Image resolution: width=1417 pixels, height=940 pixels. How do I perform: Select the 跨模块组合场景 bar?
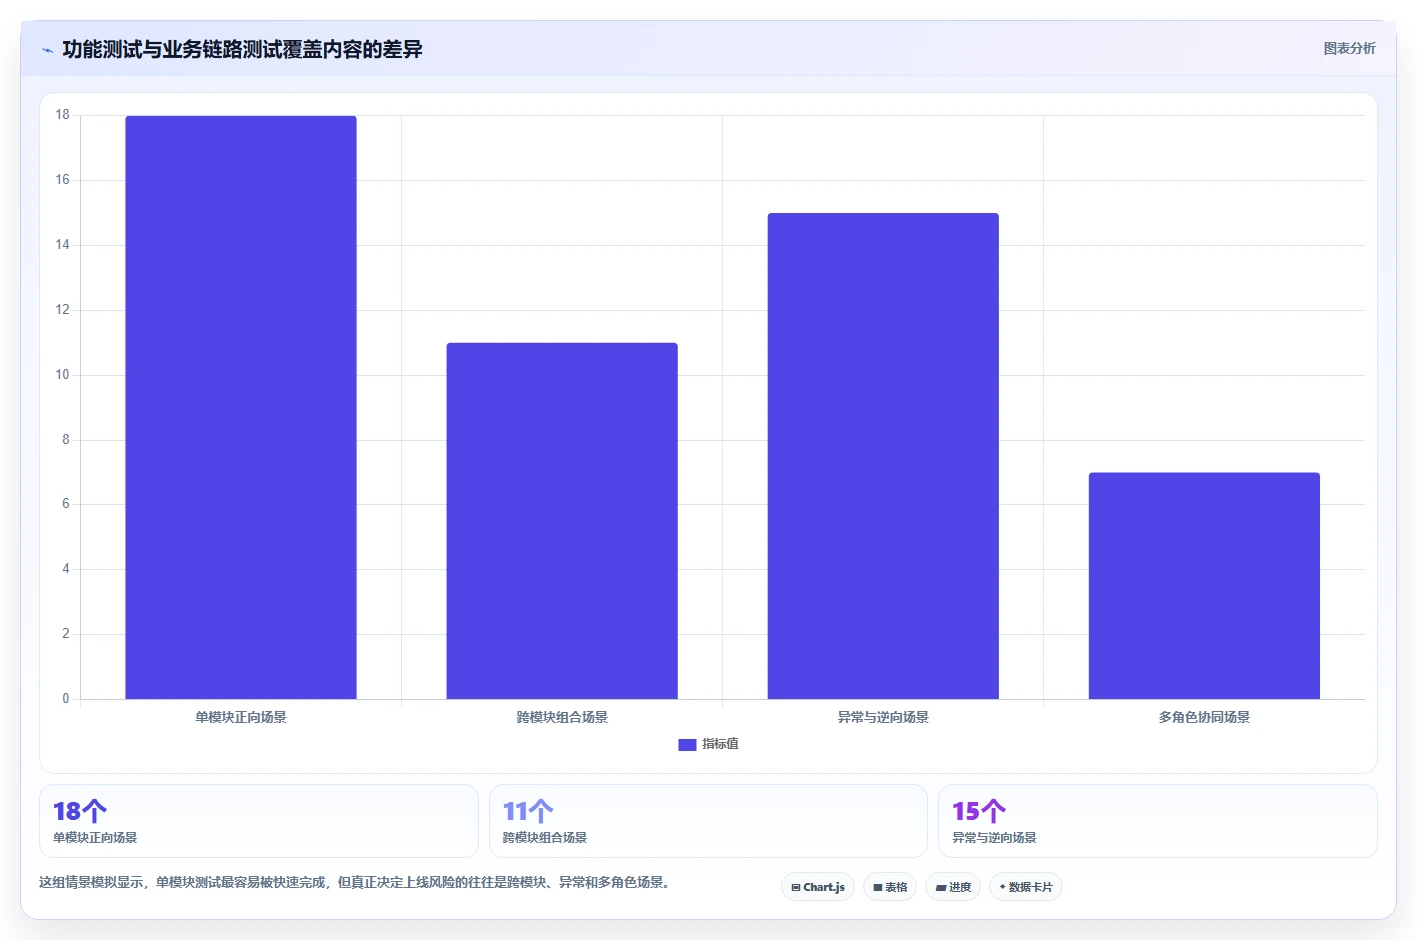tap(562, 521)
